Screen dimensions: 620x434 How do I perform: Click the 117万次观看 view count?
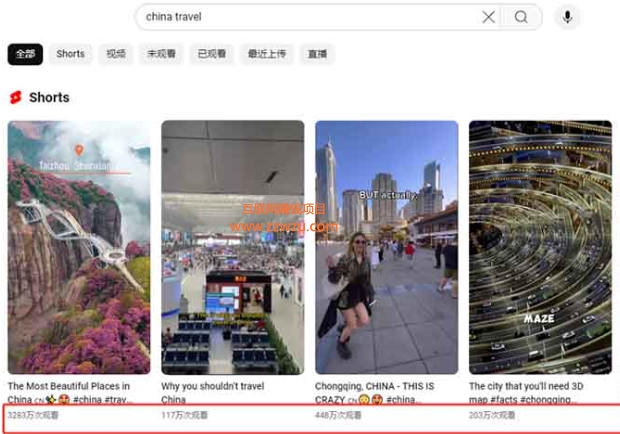pyautogui.click(x=185, y=415)
